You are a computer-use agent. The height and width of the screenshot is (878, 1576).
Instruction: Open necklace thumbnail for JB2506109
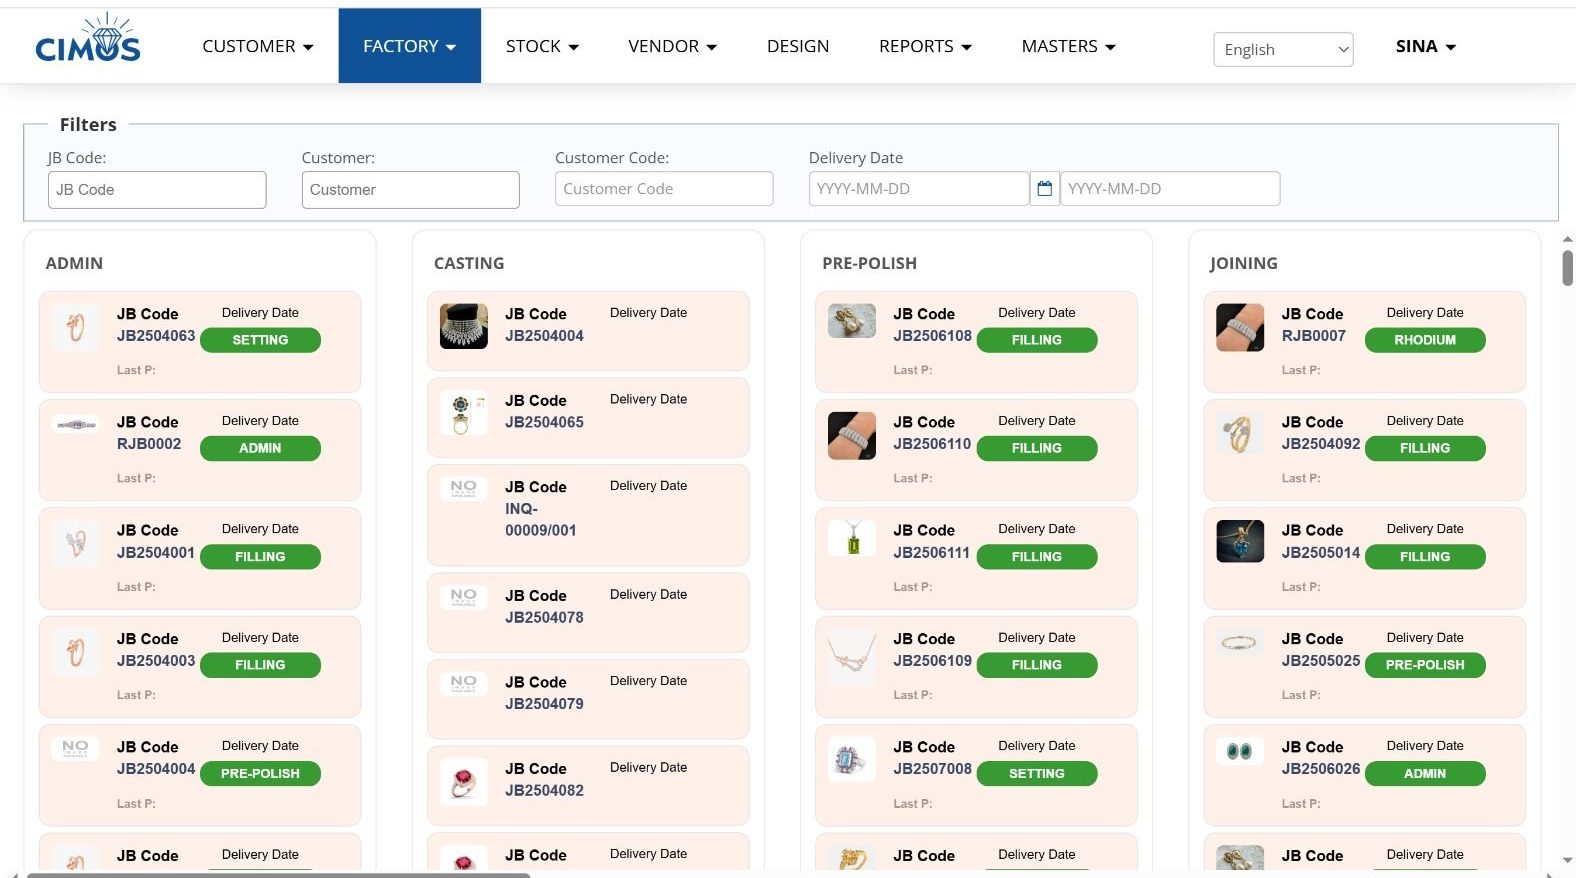[852, 656]
